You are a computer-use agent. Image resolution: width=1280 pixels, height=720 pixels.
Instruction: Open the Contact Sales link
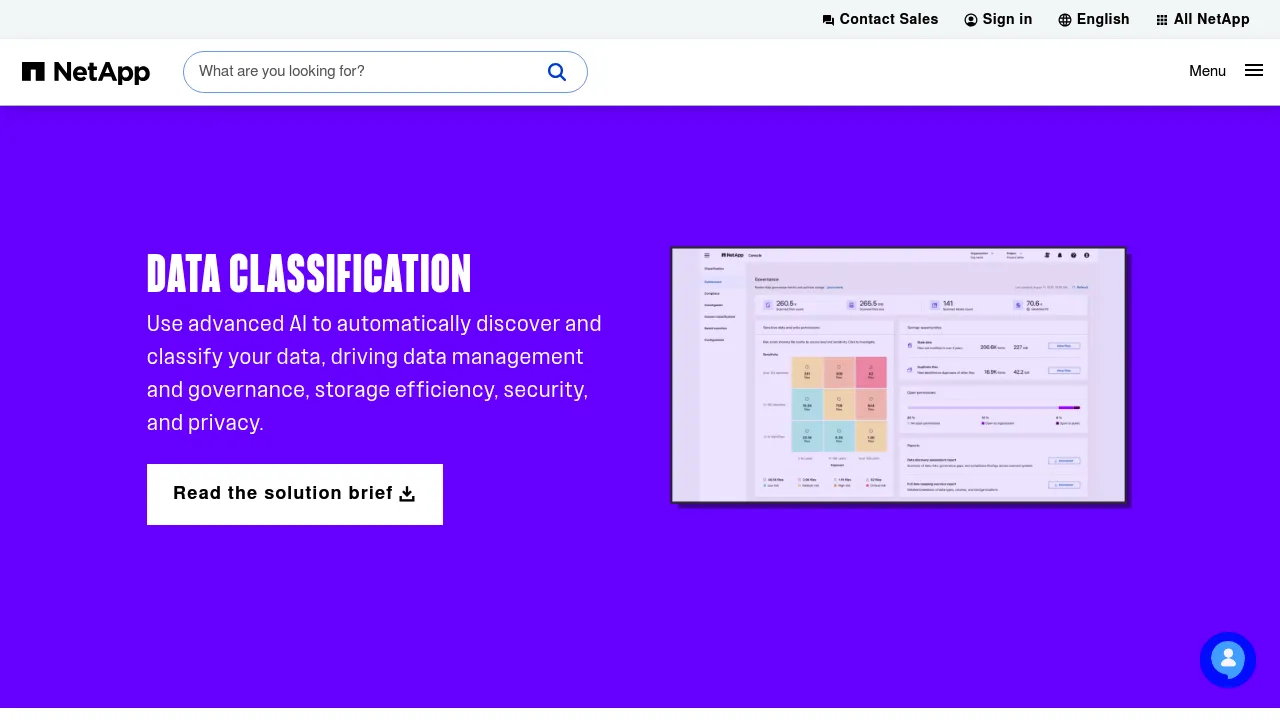coord(880,20)
